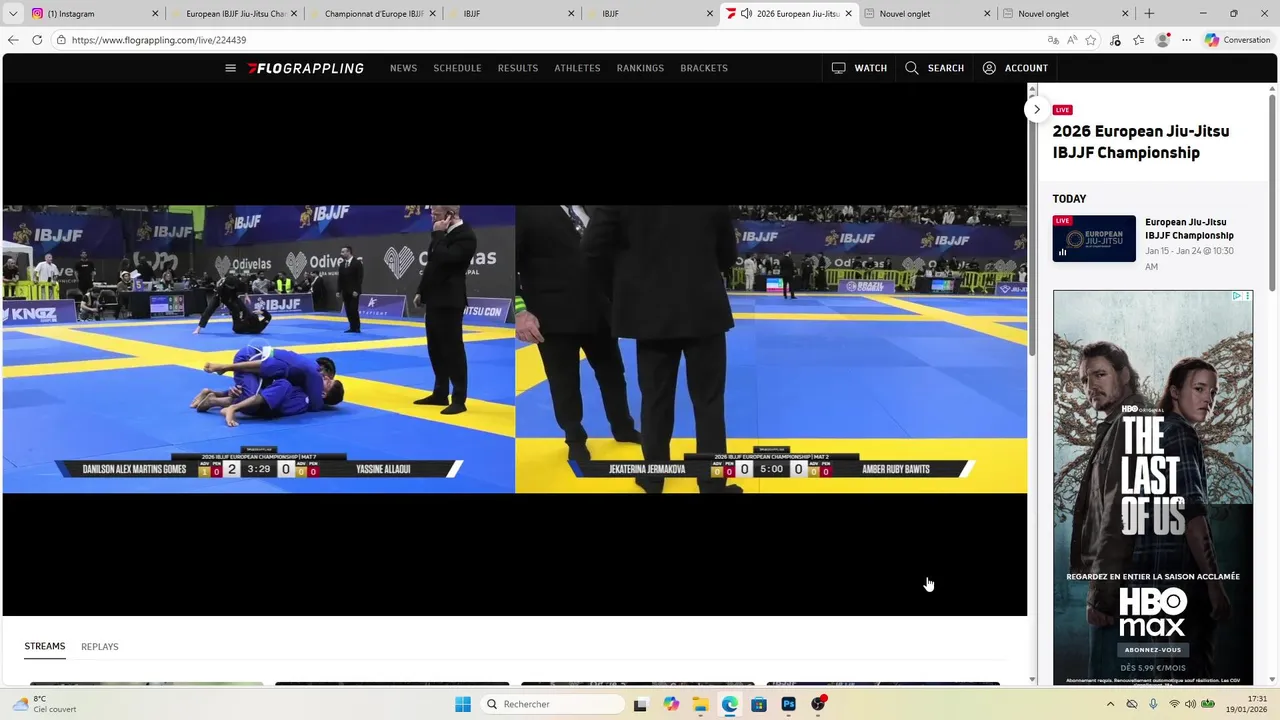View site info padlock icon

point(61,40)
